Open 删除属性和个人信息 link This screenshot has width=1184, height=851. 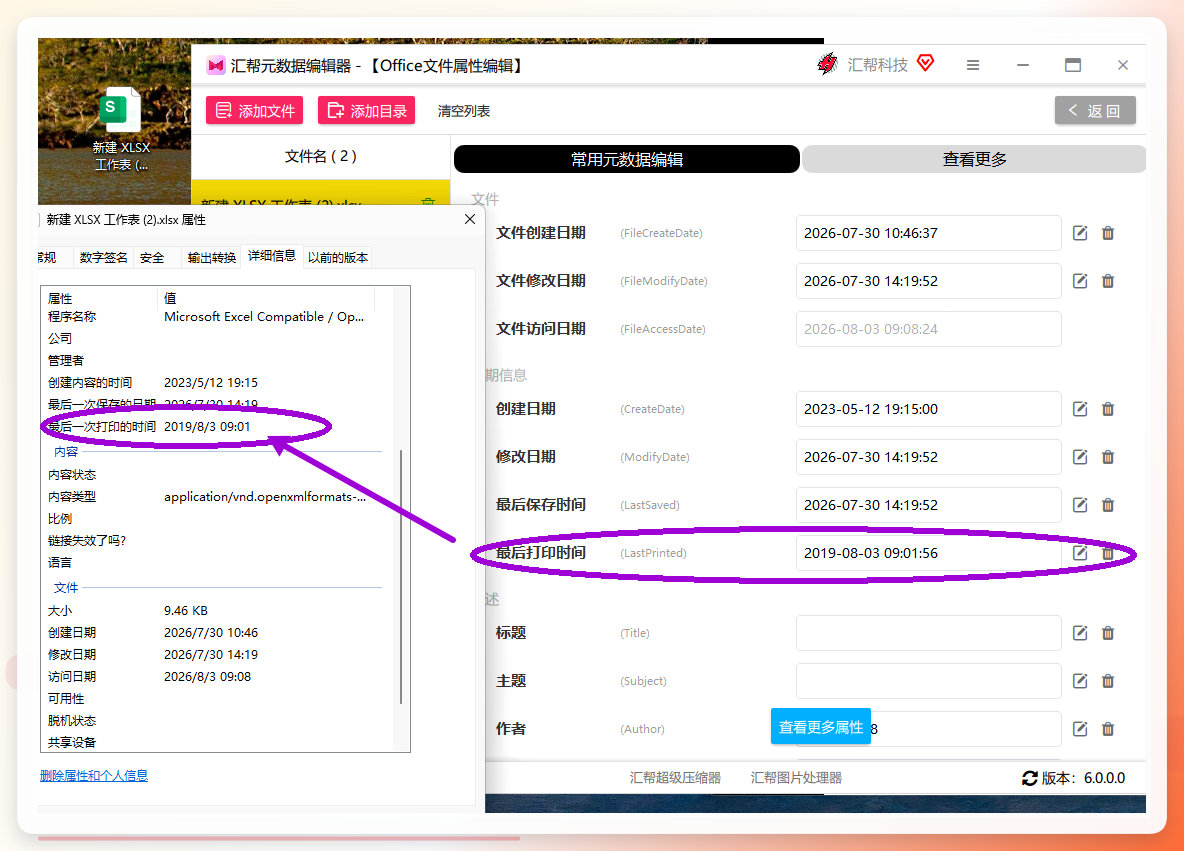(94, 775)
